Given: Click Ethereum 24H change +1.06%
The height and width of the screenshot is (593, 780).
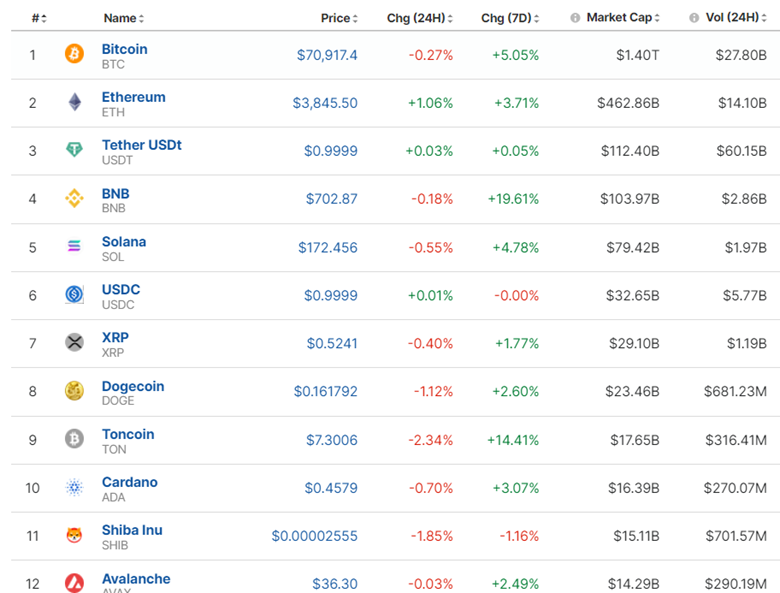Looking at the screenshot, I should 430,103.
